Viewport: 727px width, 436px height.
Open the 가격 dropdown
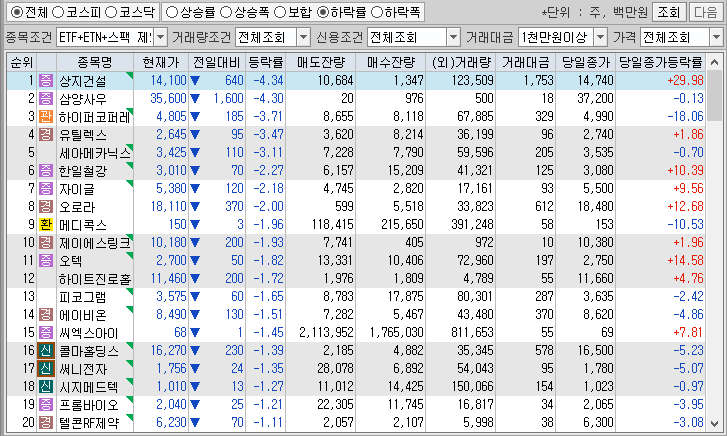pos(716,37)
